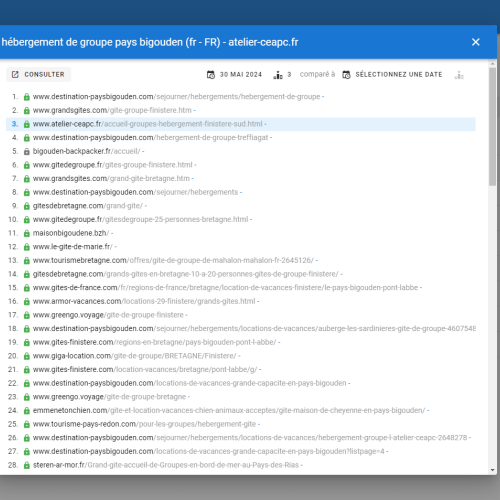500x500 pixels.
Task: Click the blue dash after grandsgites gite-groupe-finistere.htm
Action: point(195,110)
